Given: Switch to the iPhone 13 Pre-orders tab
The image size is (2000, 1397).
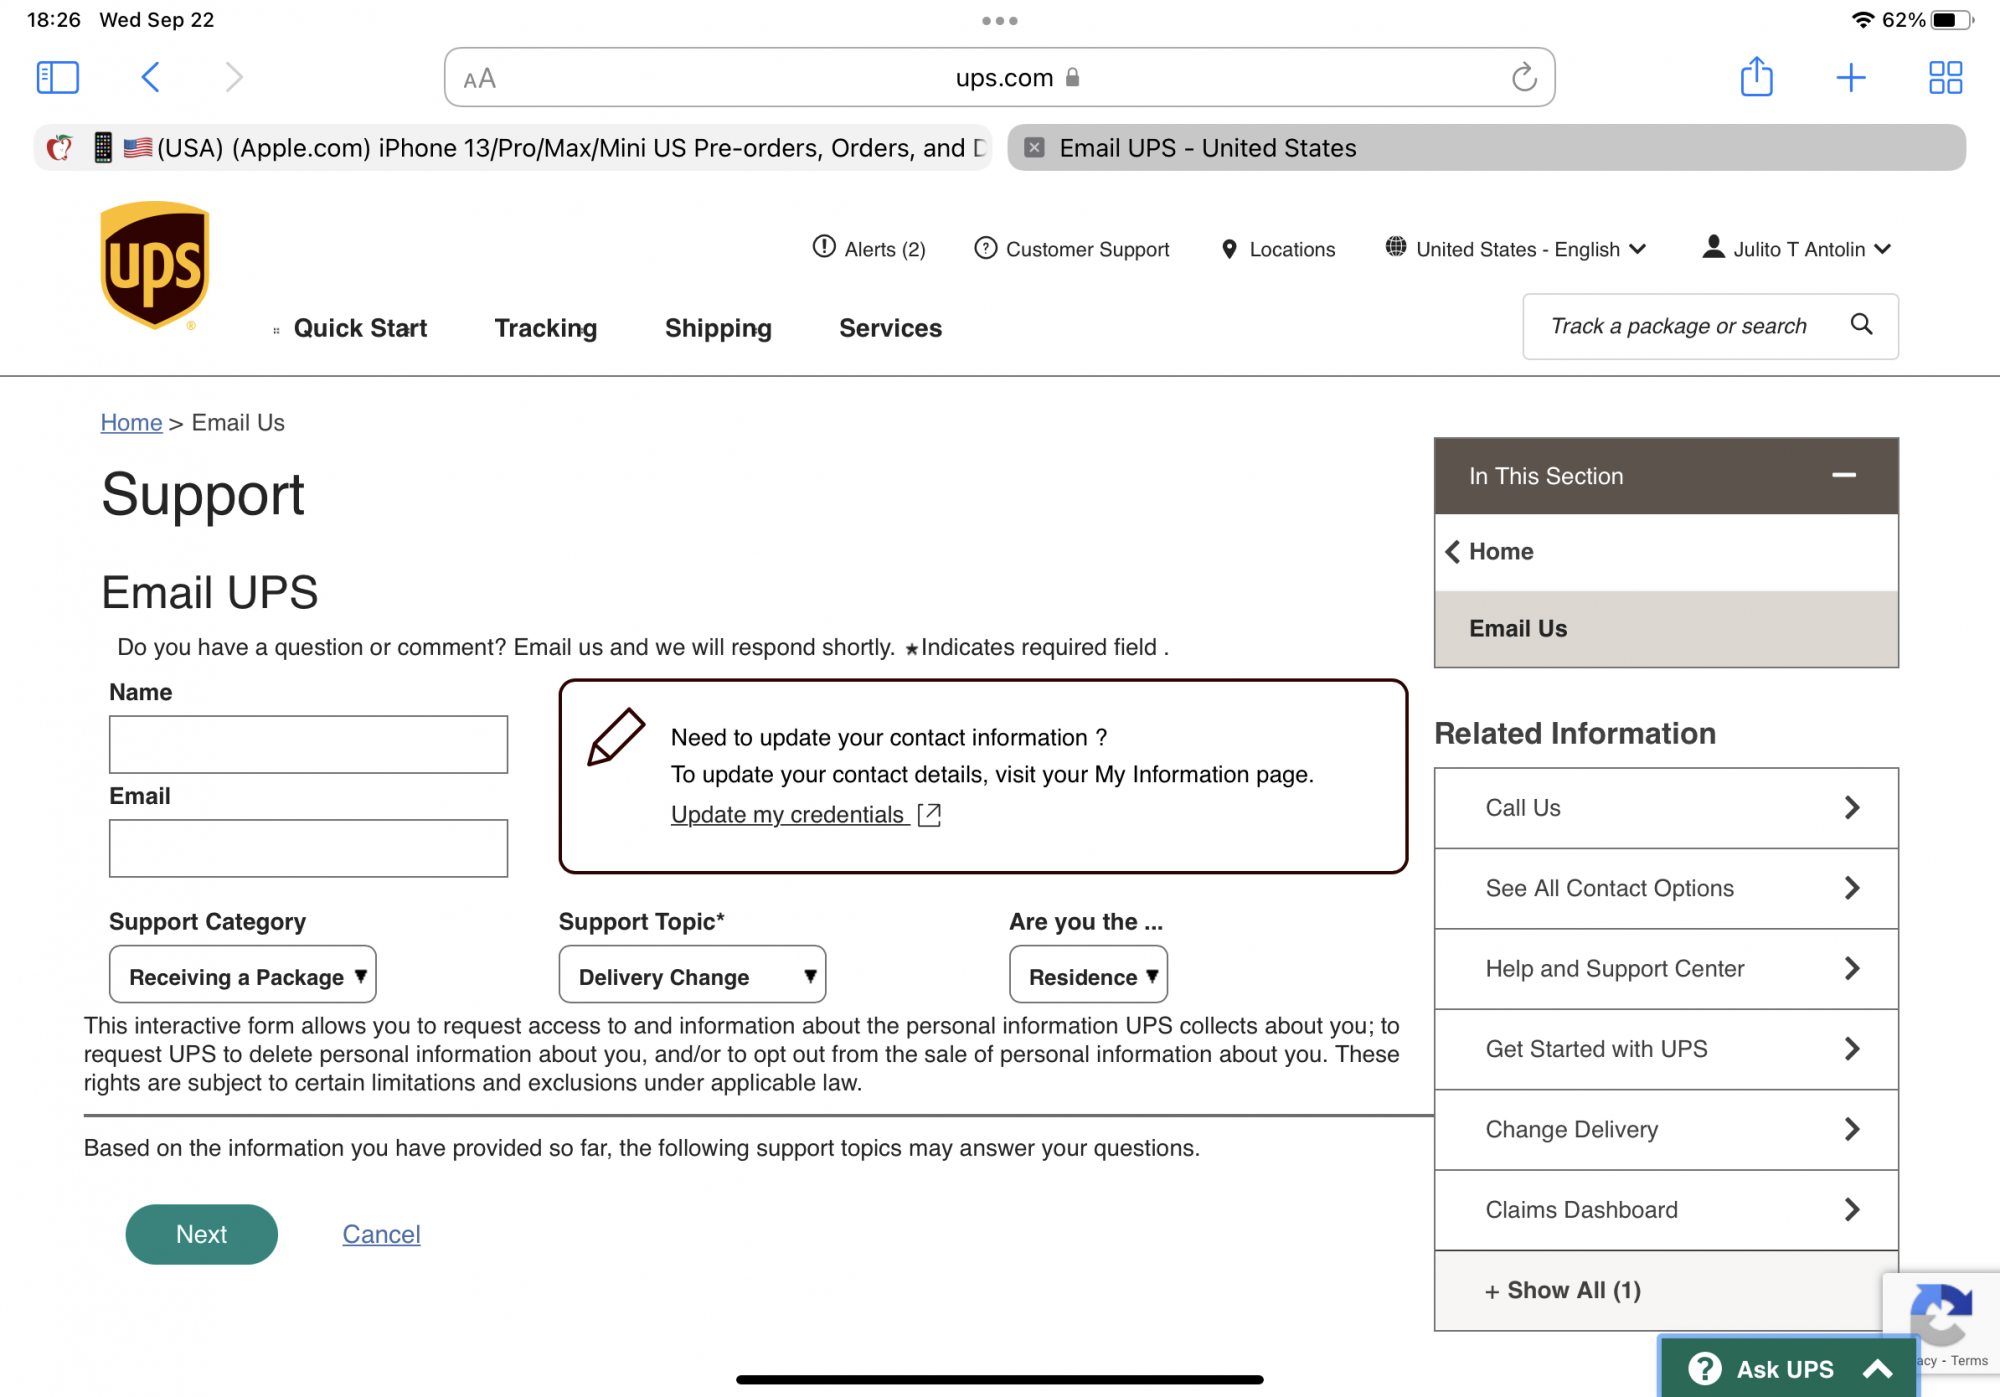Looking at the screenshot, I should pos(513,148).
